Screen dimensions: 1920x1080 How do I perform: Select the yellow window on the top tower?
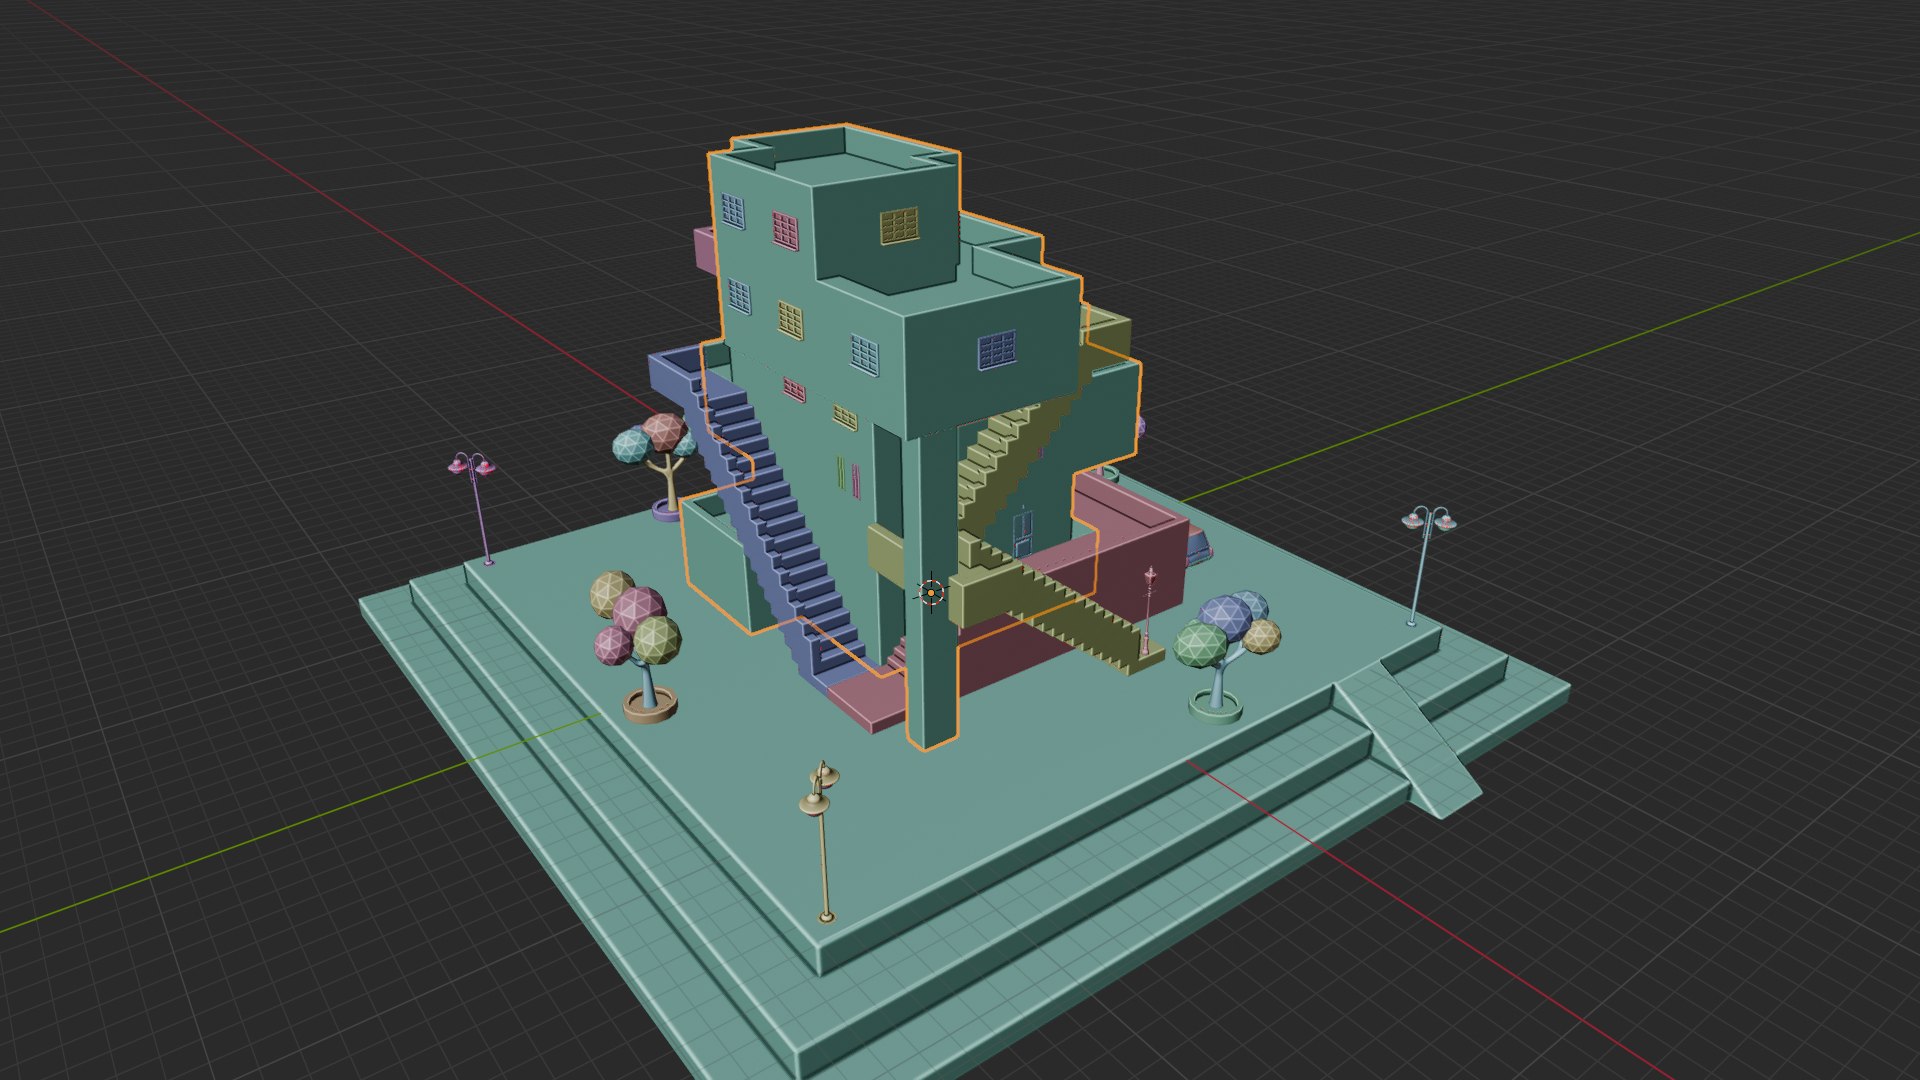(899, 226)
